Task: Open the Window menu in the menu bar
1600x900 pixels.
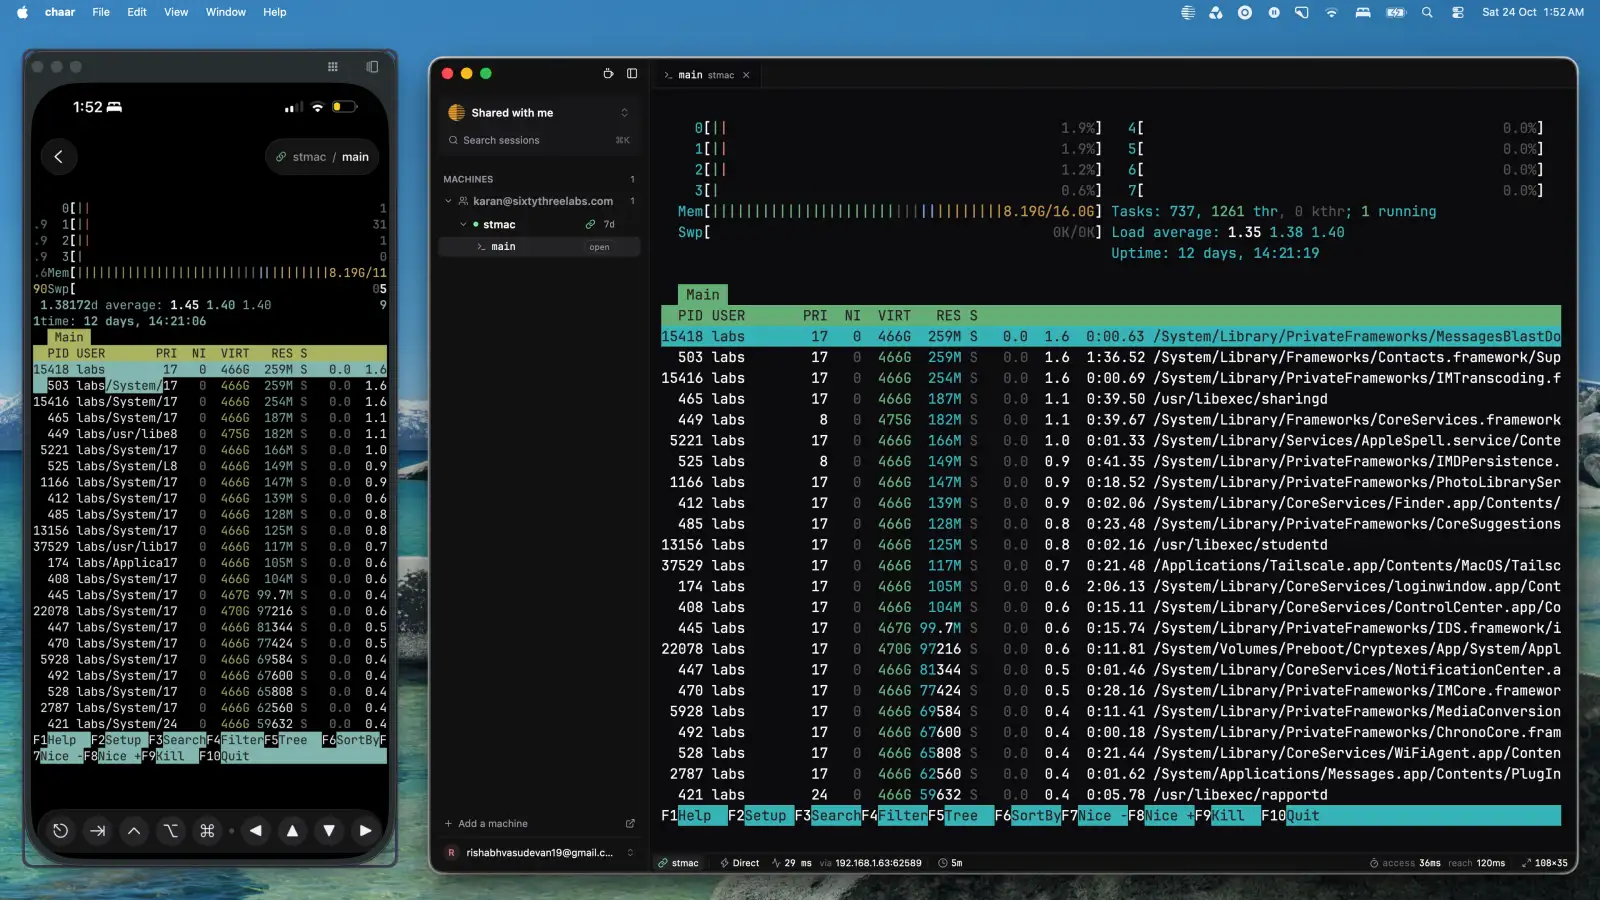Action: point(226,12)
